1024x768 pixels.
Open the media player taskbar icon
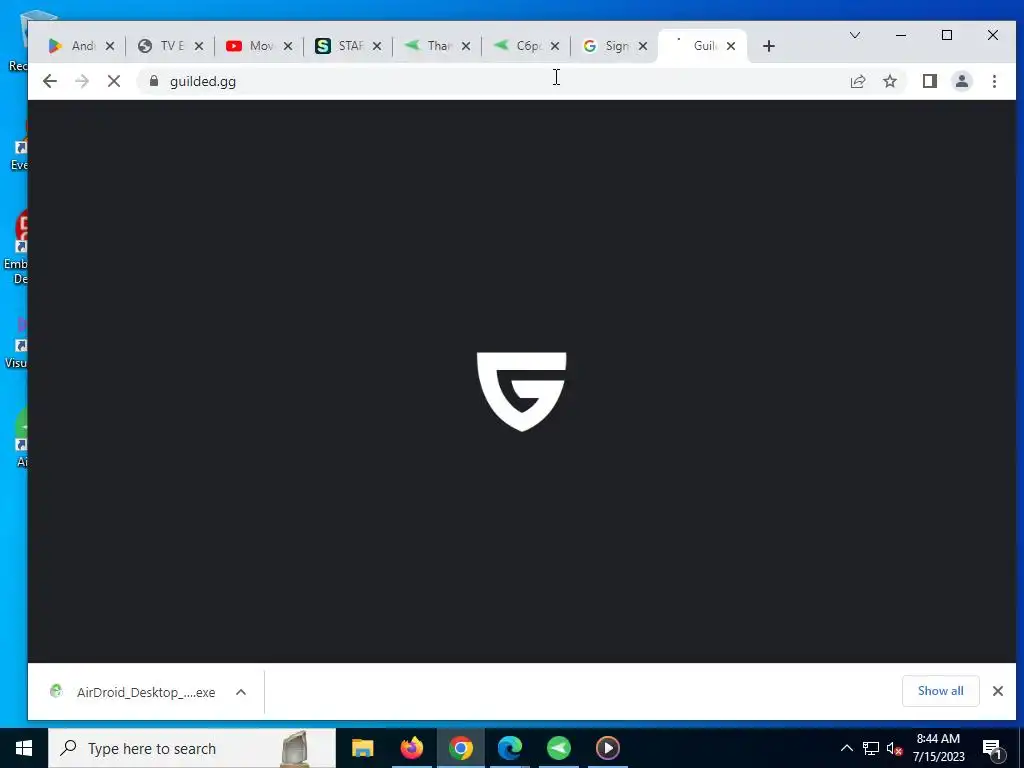(607, 748)
